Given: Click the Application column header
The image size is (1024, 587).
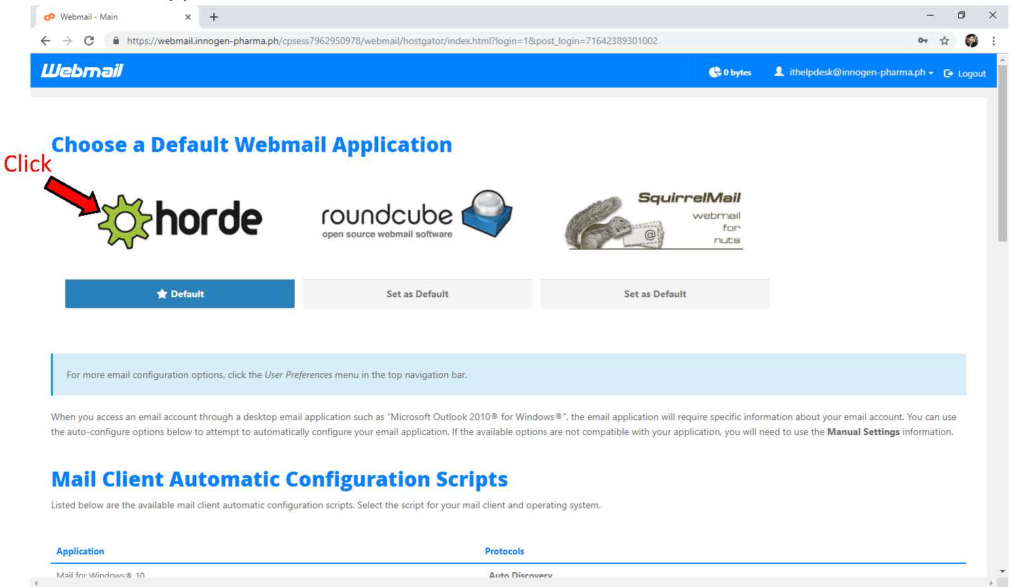Looking at the screenshot, I should click(x=80, y=551).
